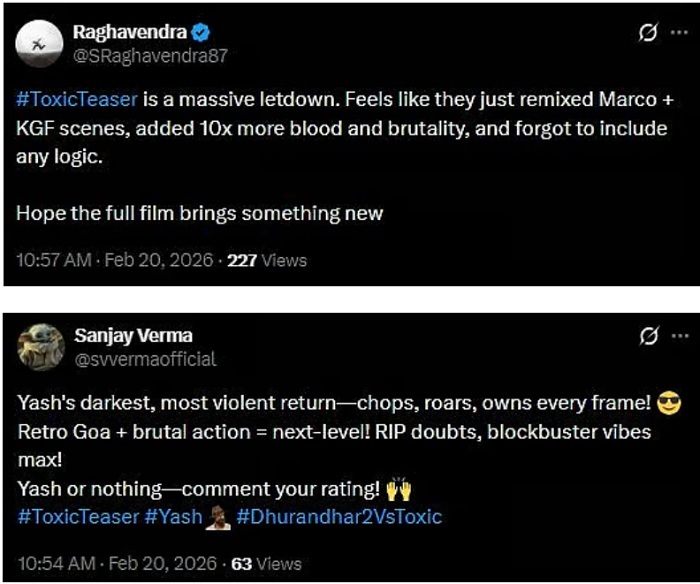Click the blue verified badge beside Raghavendra
This screenshot has width=700, height=584.
click(x=202, y=33)
